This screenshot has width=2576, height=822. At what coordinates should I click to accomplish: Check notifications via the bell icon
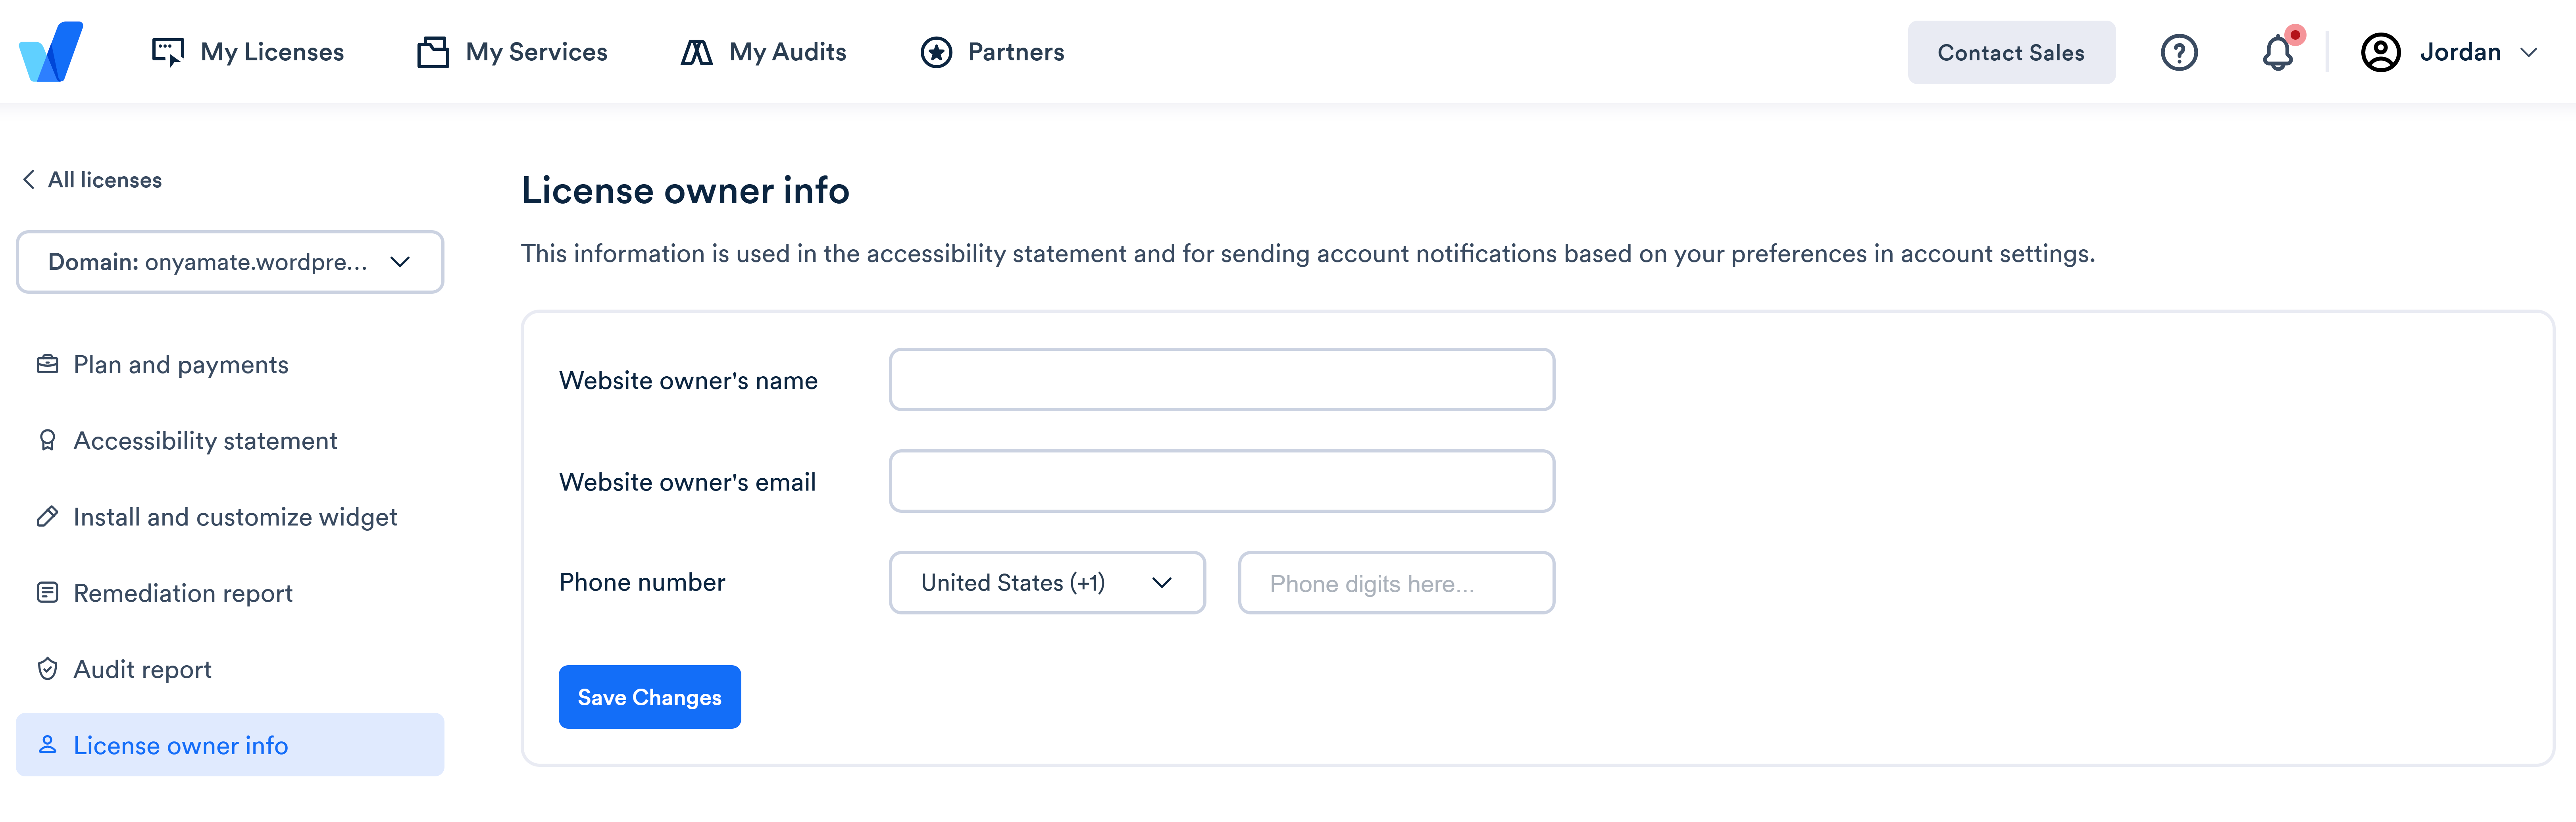click(x=2280, y=53)
